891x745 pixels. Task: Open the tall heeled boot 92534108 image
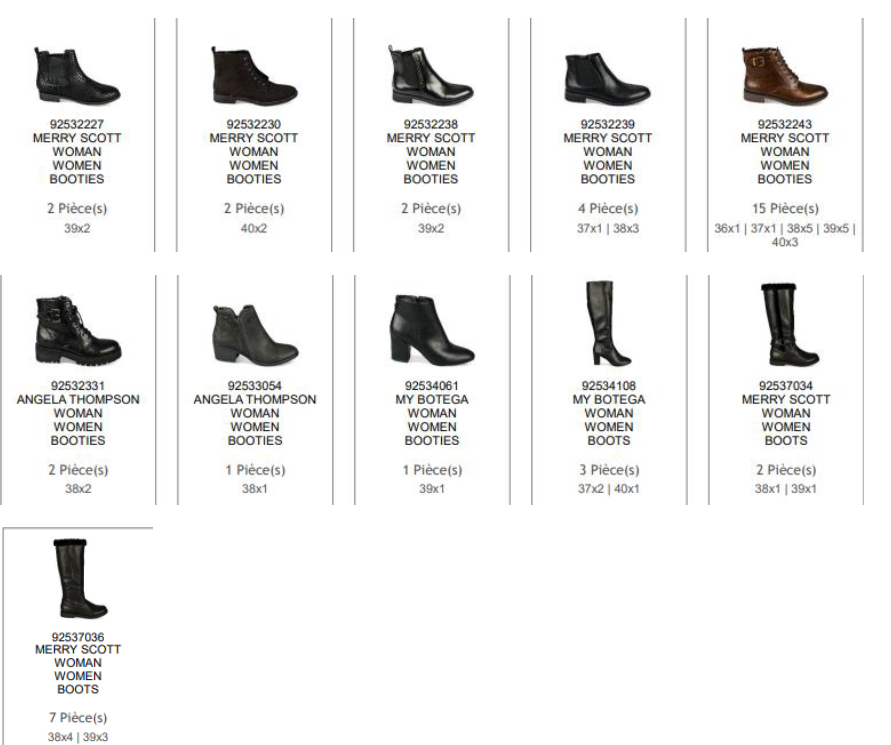[608, 324]
